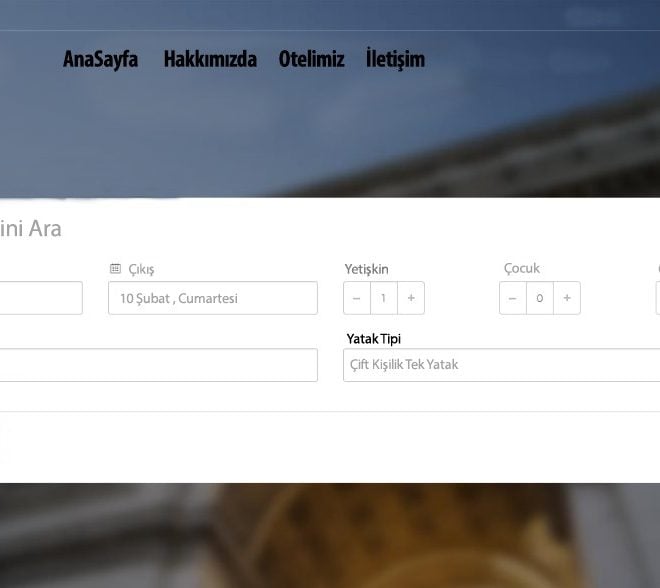Increase Çocuk count with plus button
The width and height of the screenshot is (660, 588).
point(567,298)
